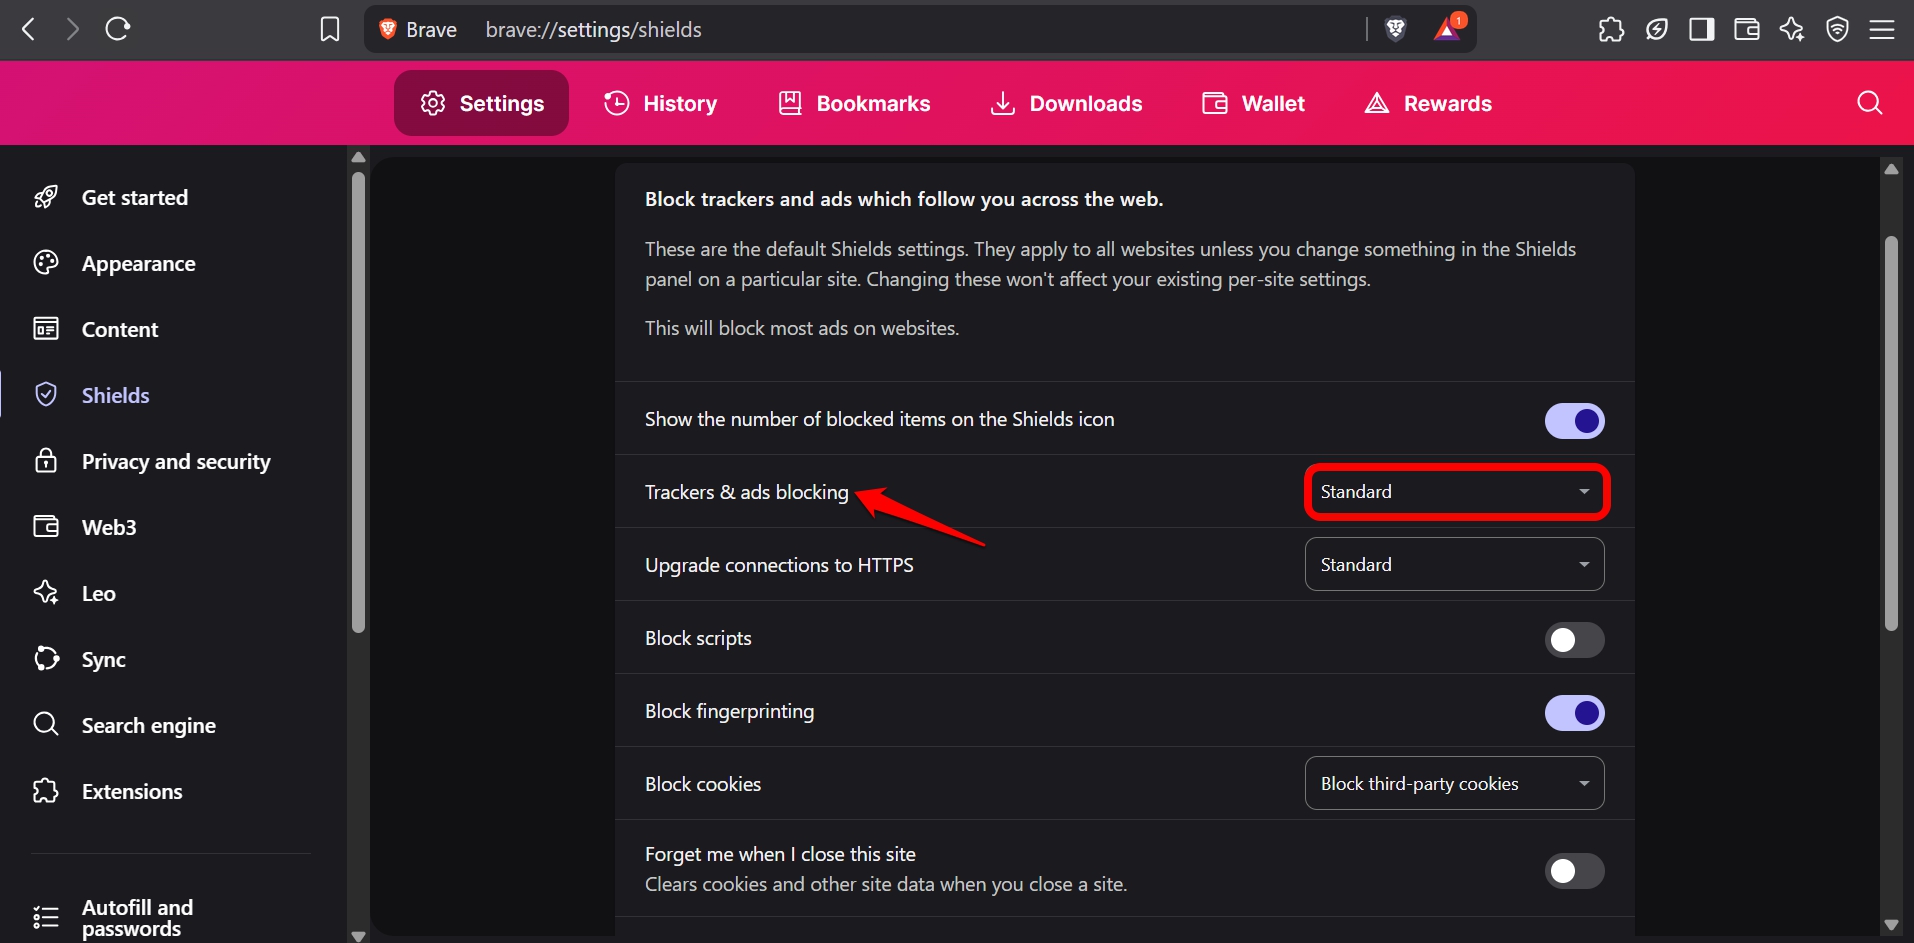Toggle the sidebar panel icon

[x=1701, y=29]
